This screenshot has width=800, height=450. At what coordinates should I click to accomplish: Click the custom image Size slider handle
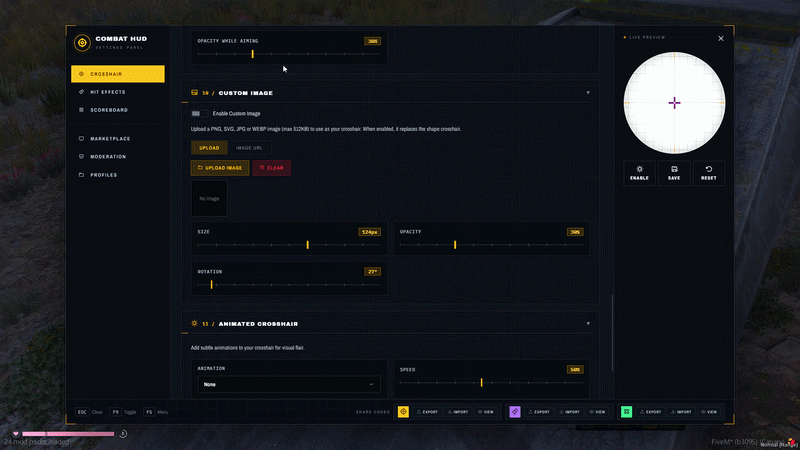pos(308,245)
